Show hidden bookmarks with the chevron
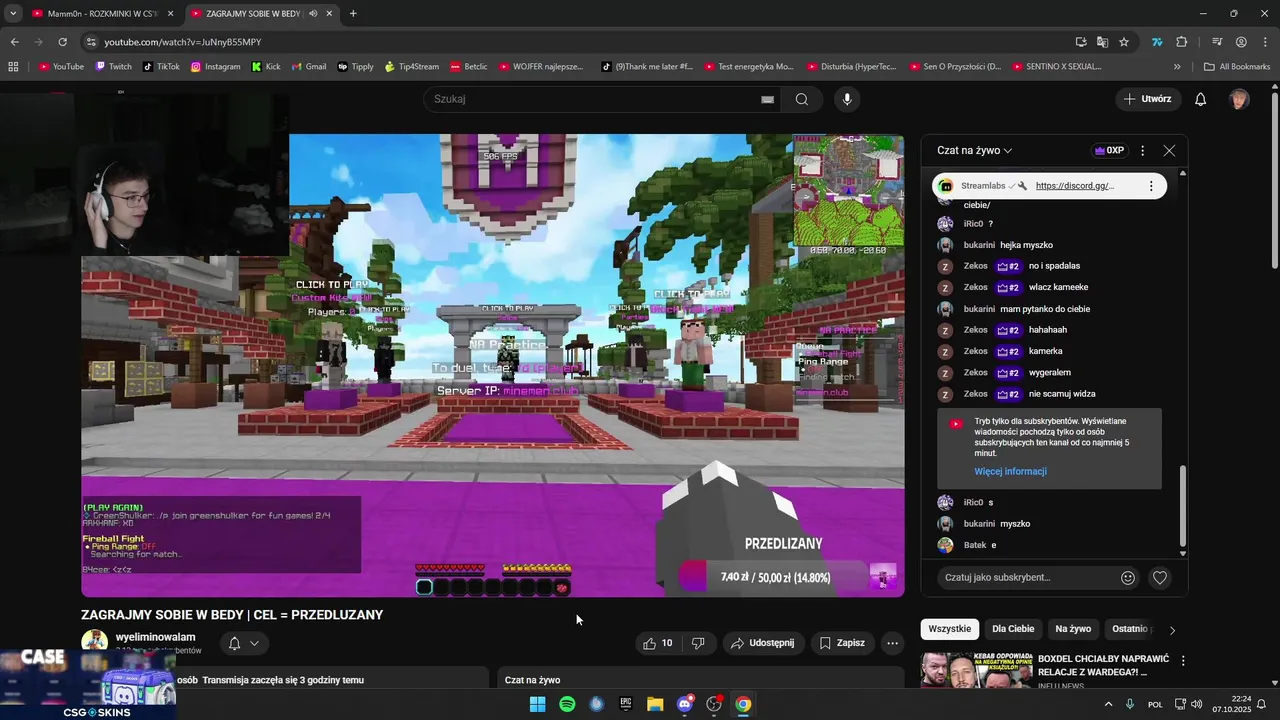Image resolution: width=1280 pixels, height=720 pixels. click(x=1177, y=67)
